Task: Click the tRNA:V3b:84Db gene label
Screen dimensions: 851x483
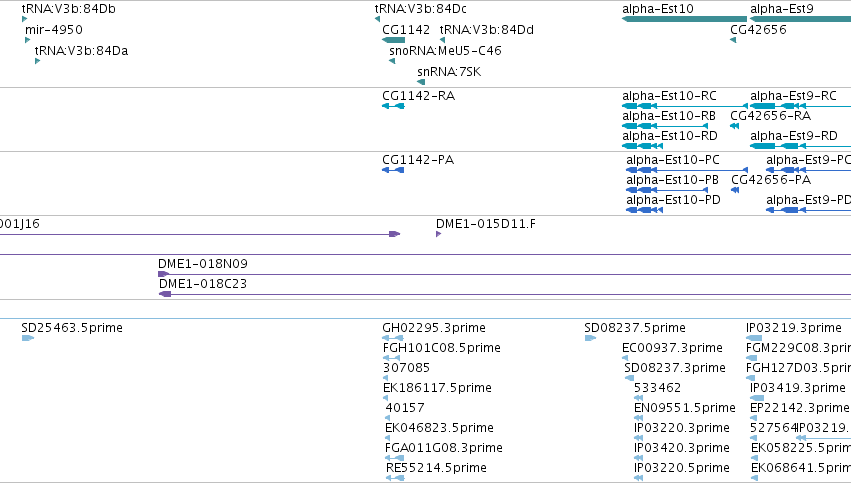Action: 68,9
